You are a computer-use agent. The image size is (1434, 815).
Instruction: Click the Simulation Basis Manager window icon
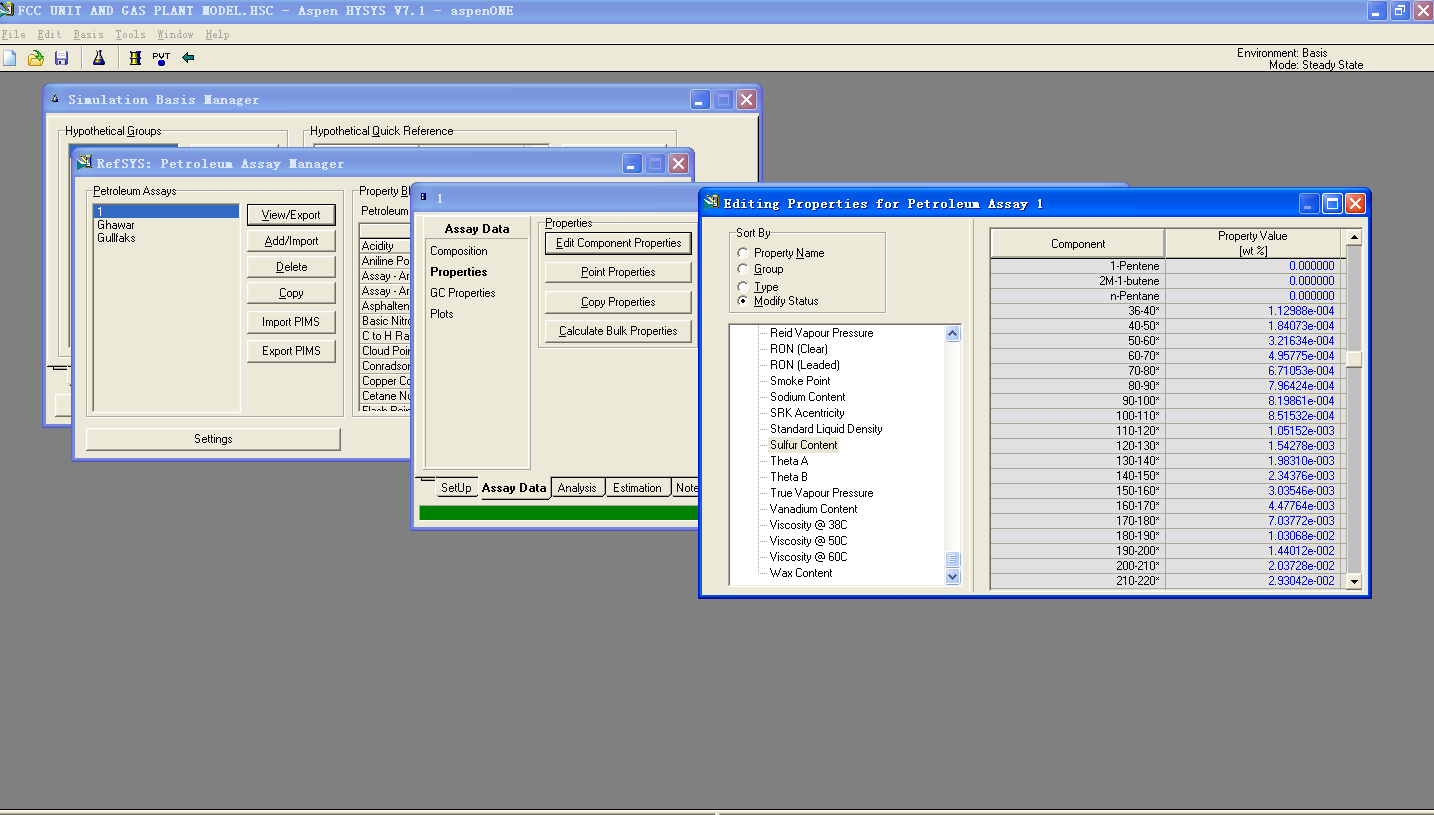click(55, 99)
